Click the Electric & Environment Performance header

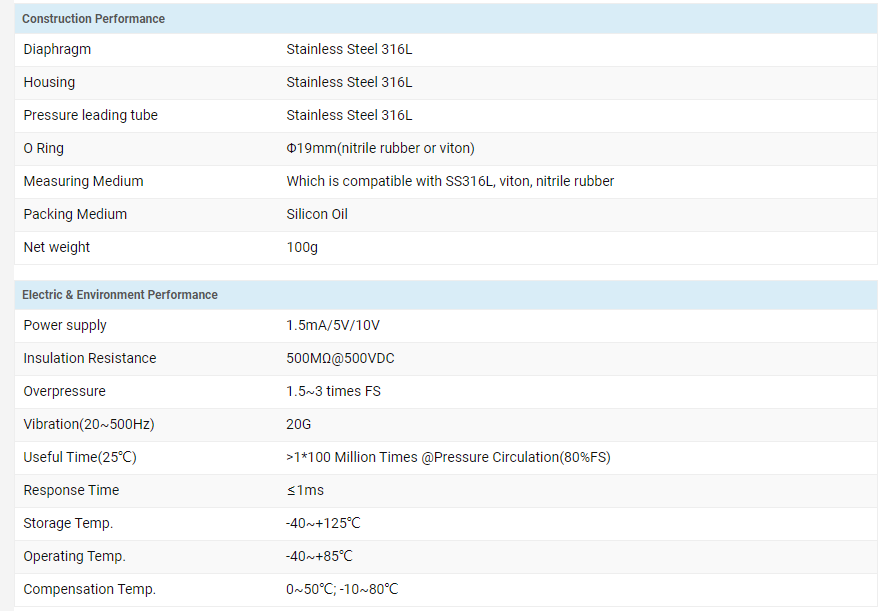click(119, 295)
